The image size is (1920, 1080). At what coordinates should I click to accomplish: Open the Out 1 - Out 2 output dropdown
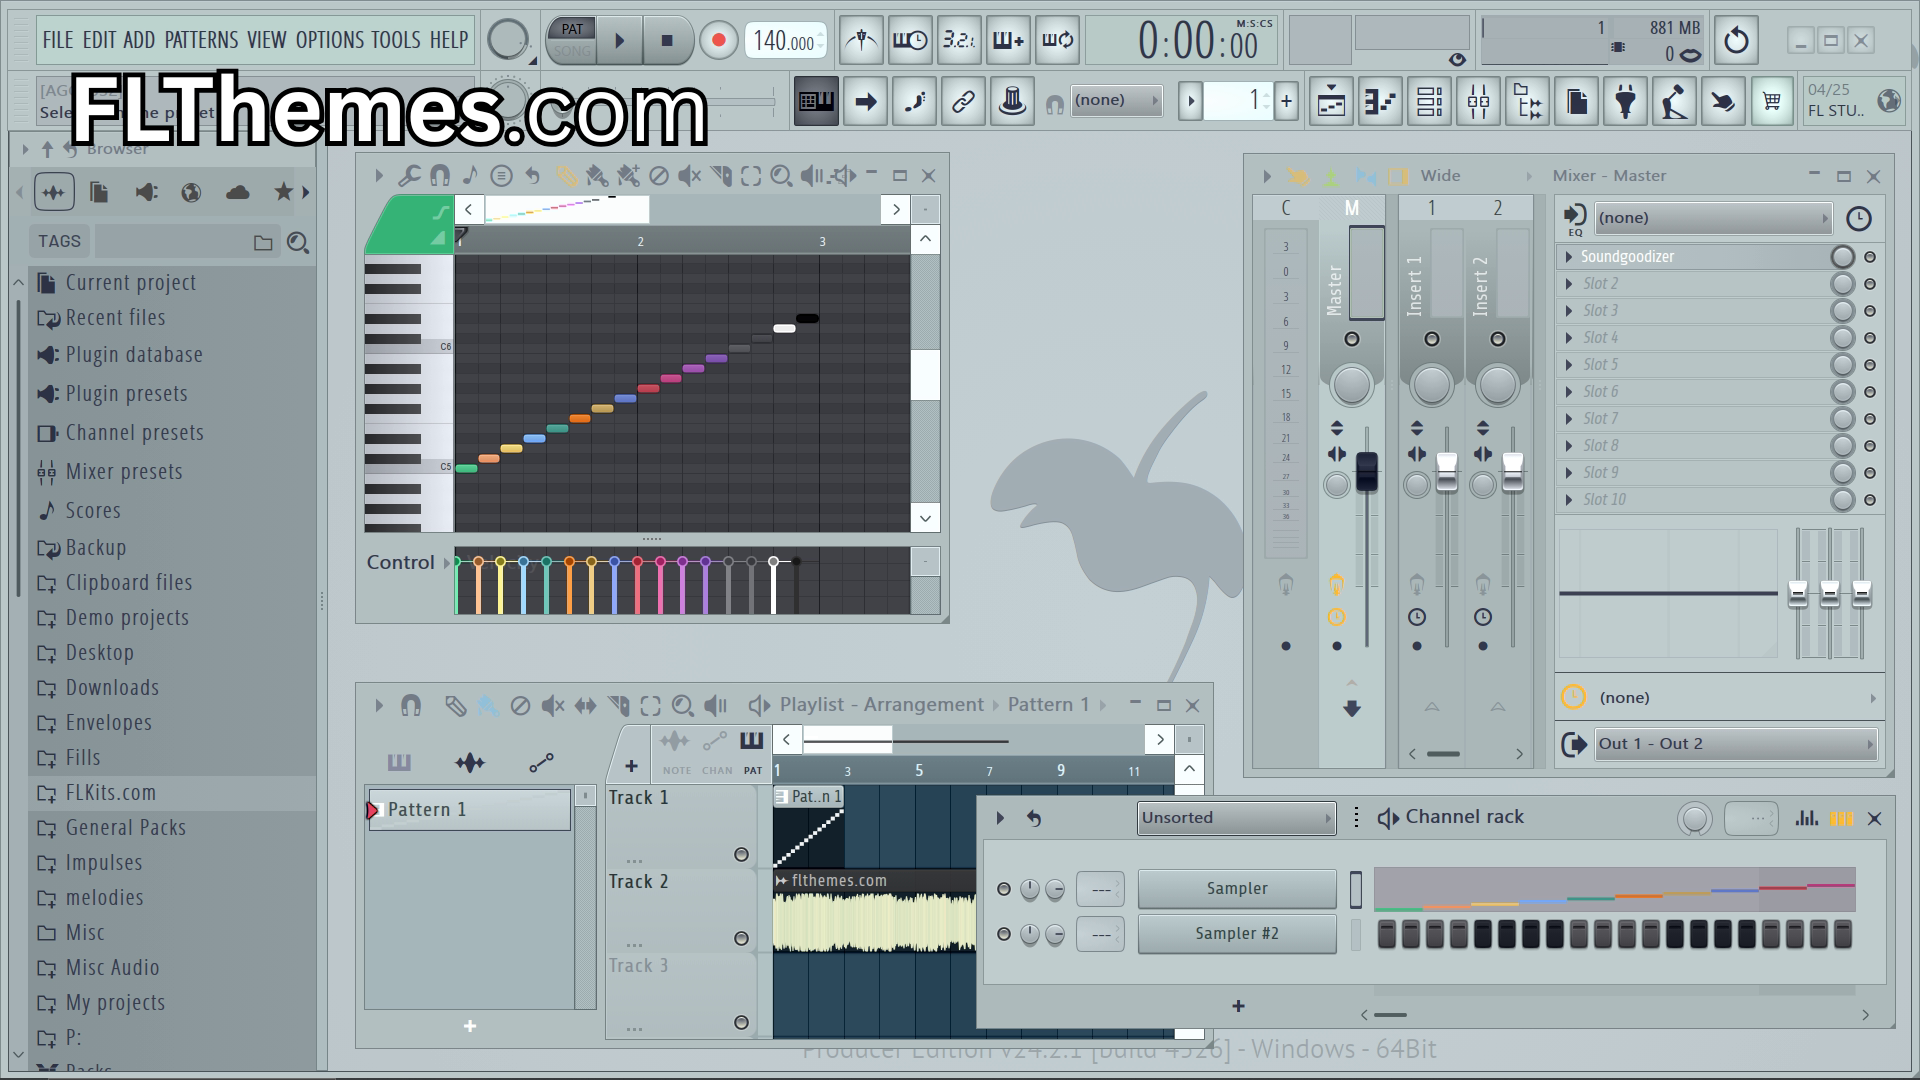[x=1736, y=744]
